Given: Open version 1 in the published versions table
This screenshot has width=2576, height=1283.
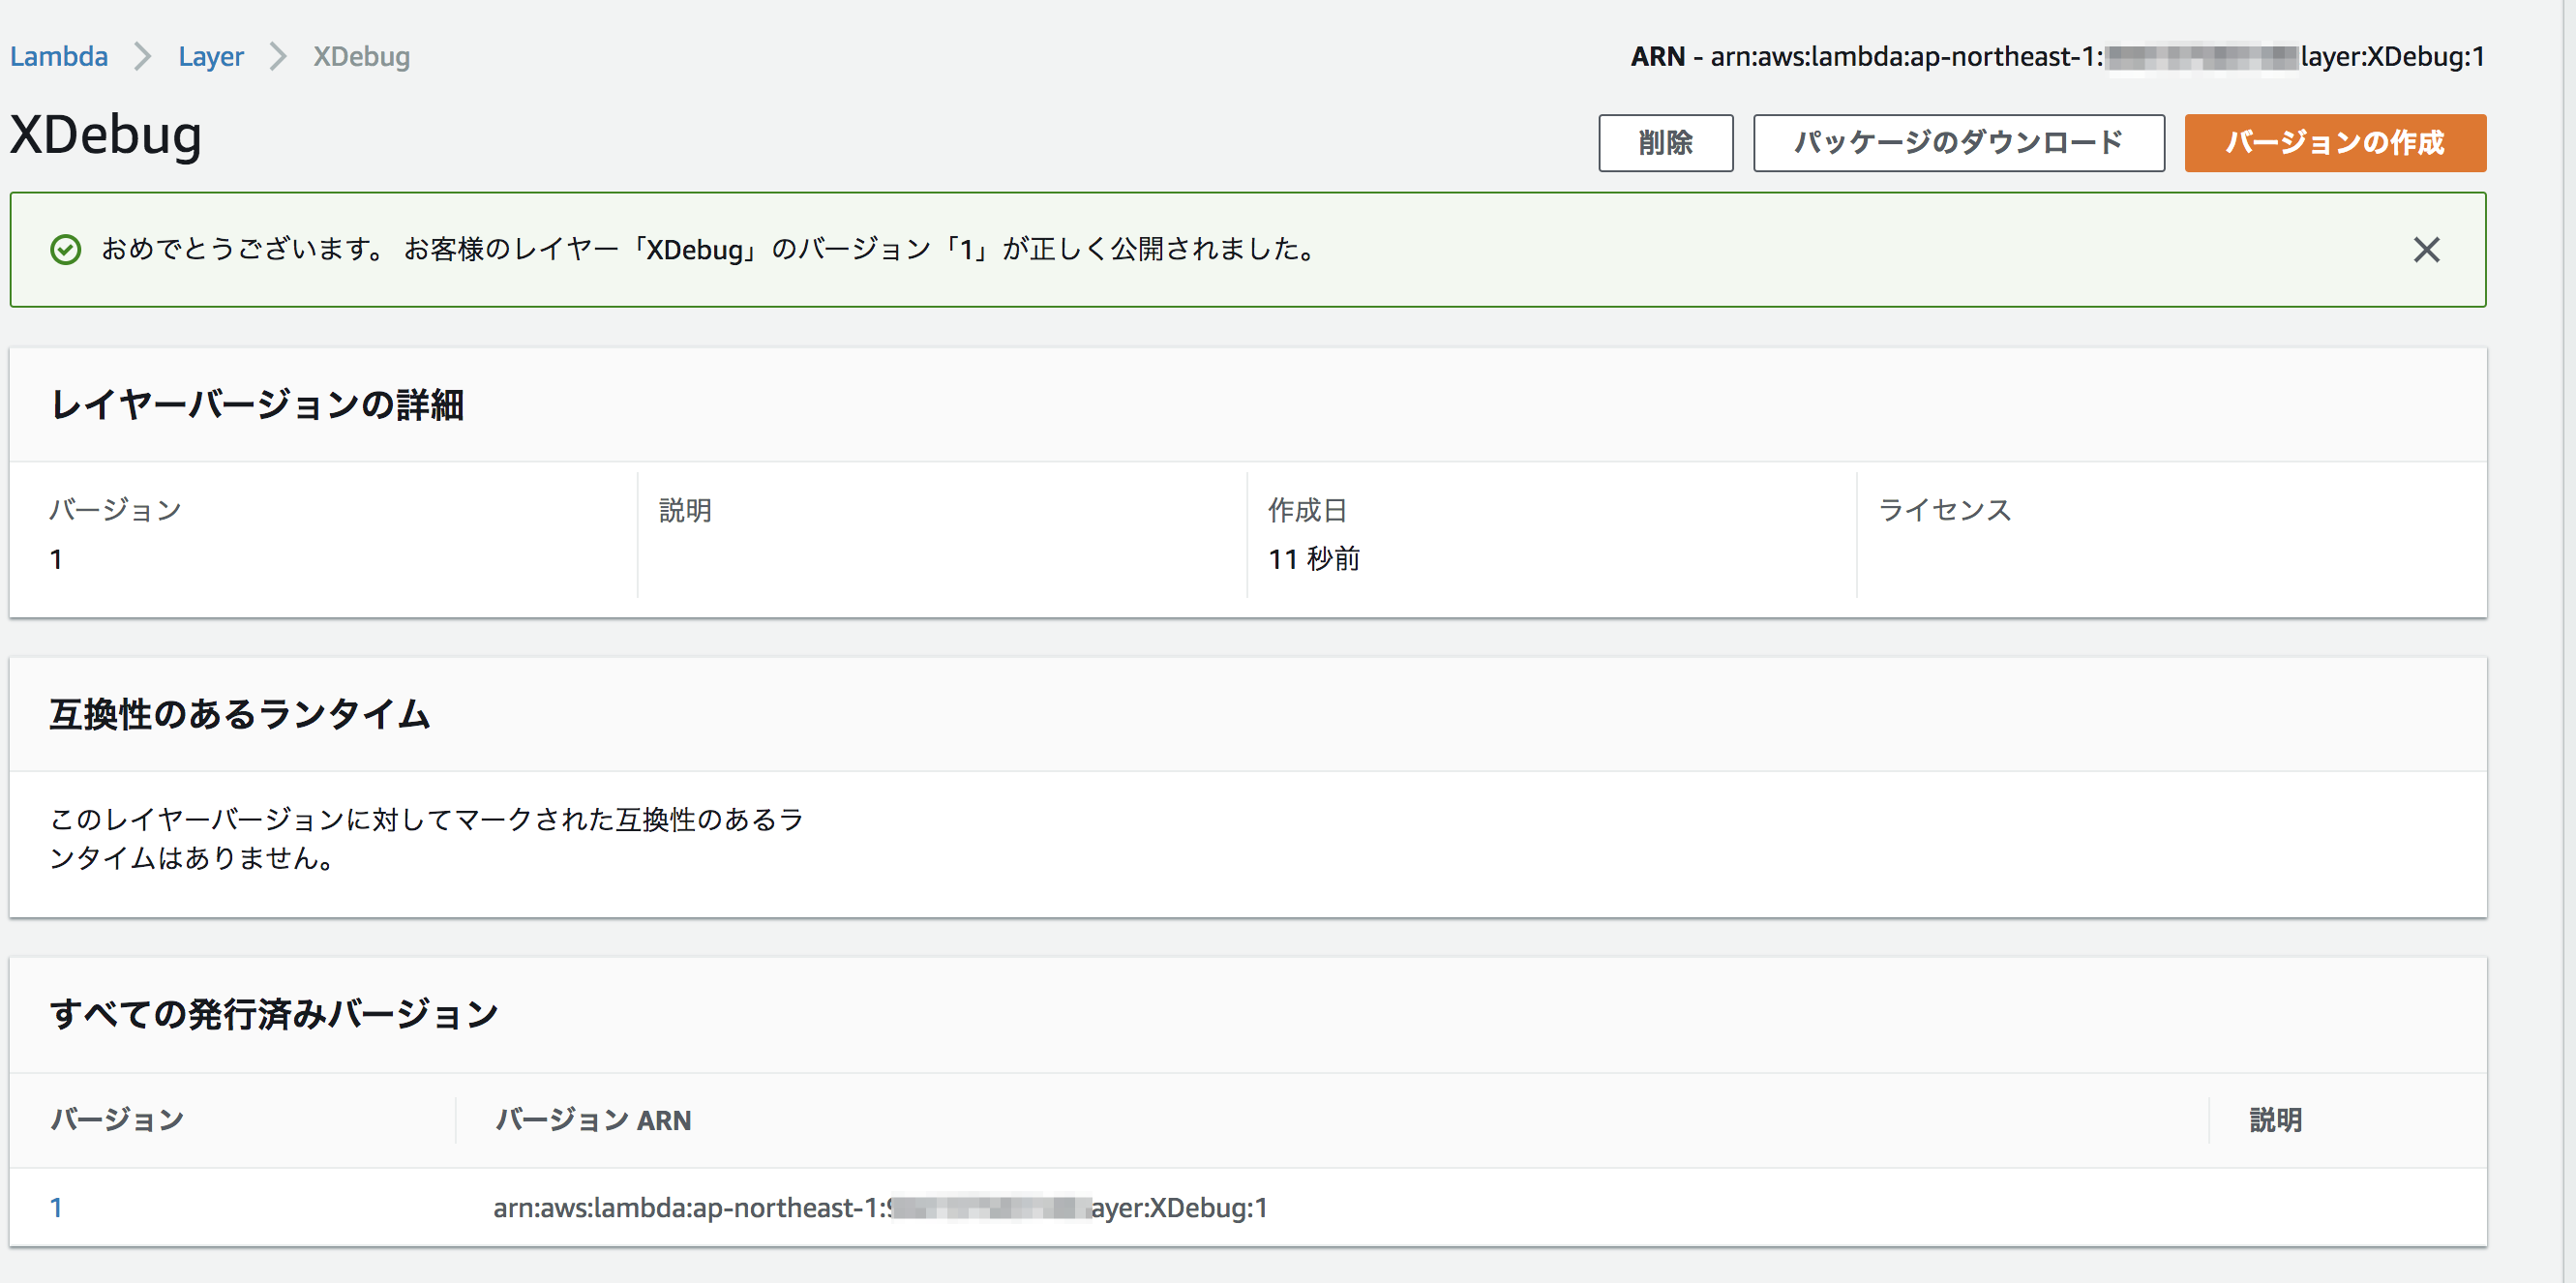Looking at the screenshot, I should click(57, 1207).
